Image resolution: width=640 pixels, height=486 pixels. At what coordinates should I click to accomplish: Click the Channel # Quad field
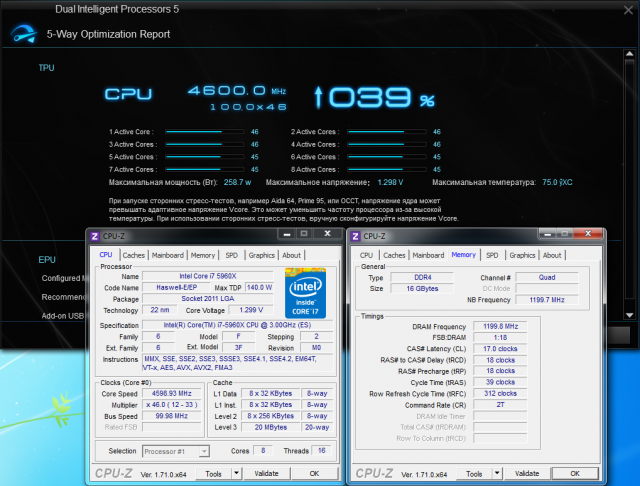tap(547, 277)
